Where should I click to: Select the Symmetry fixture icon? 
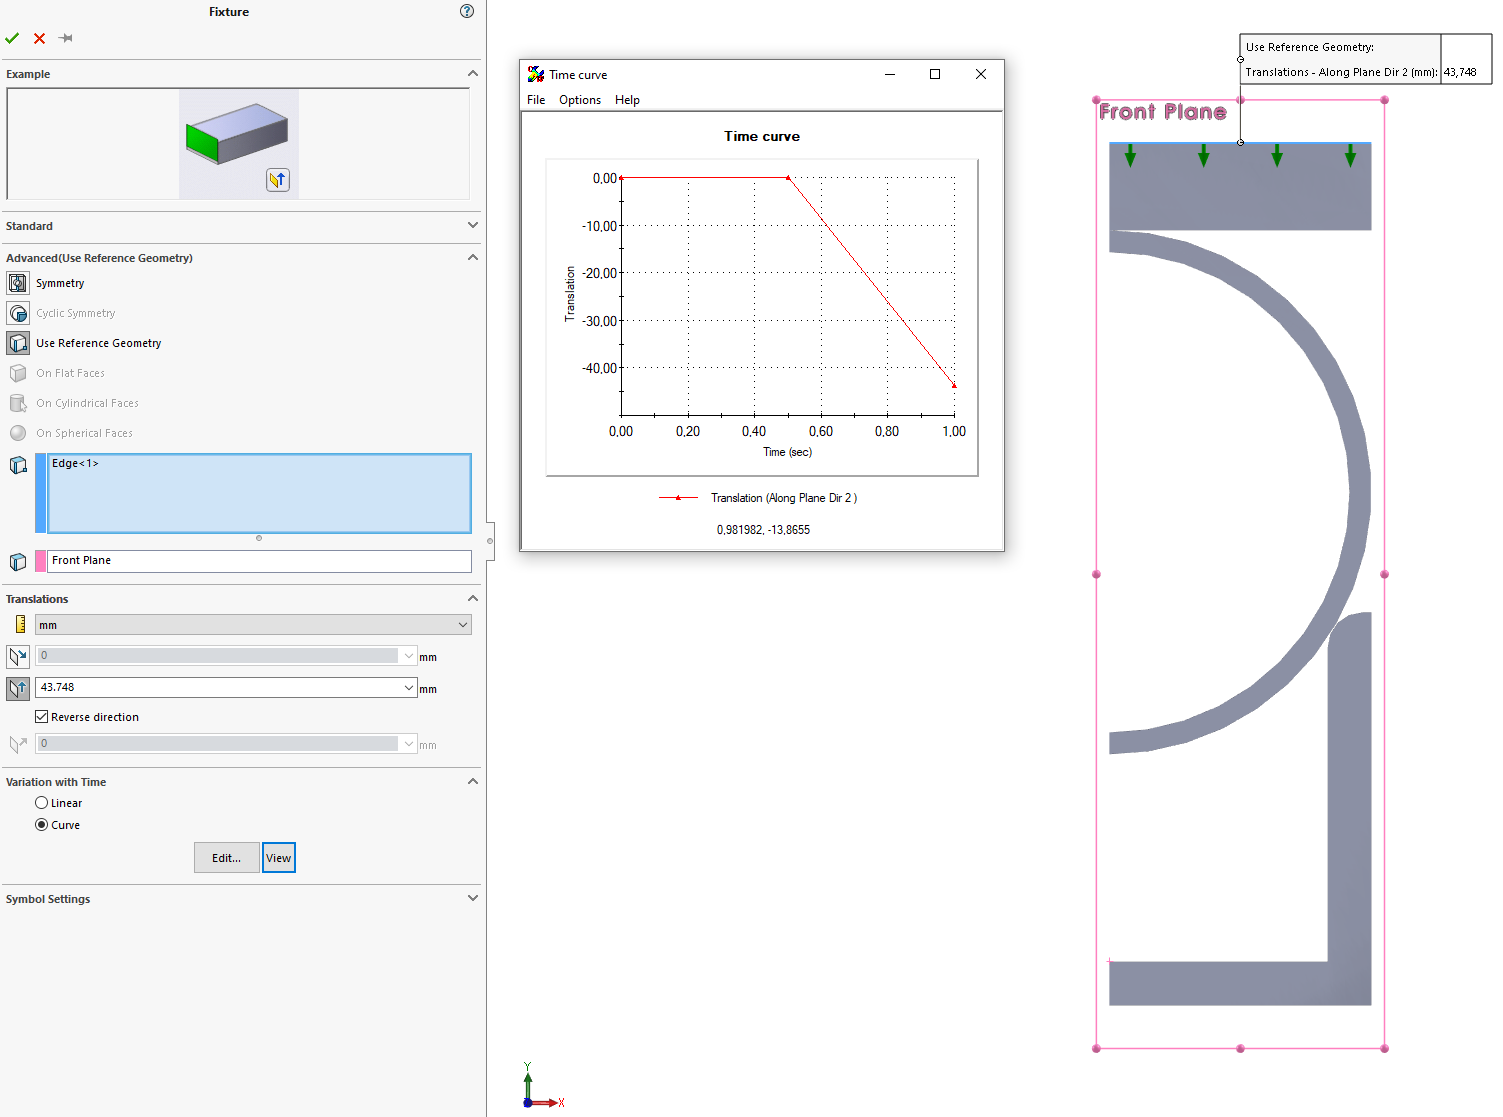(x=18, y=283)
